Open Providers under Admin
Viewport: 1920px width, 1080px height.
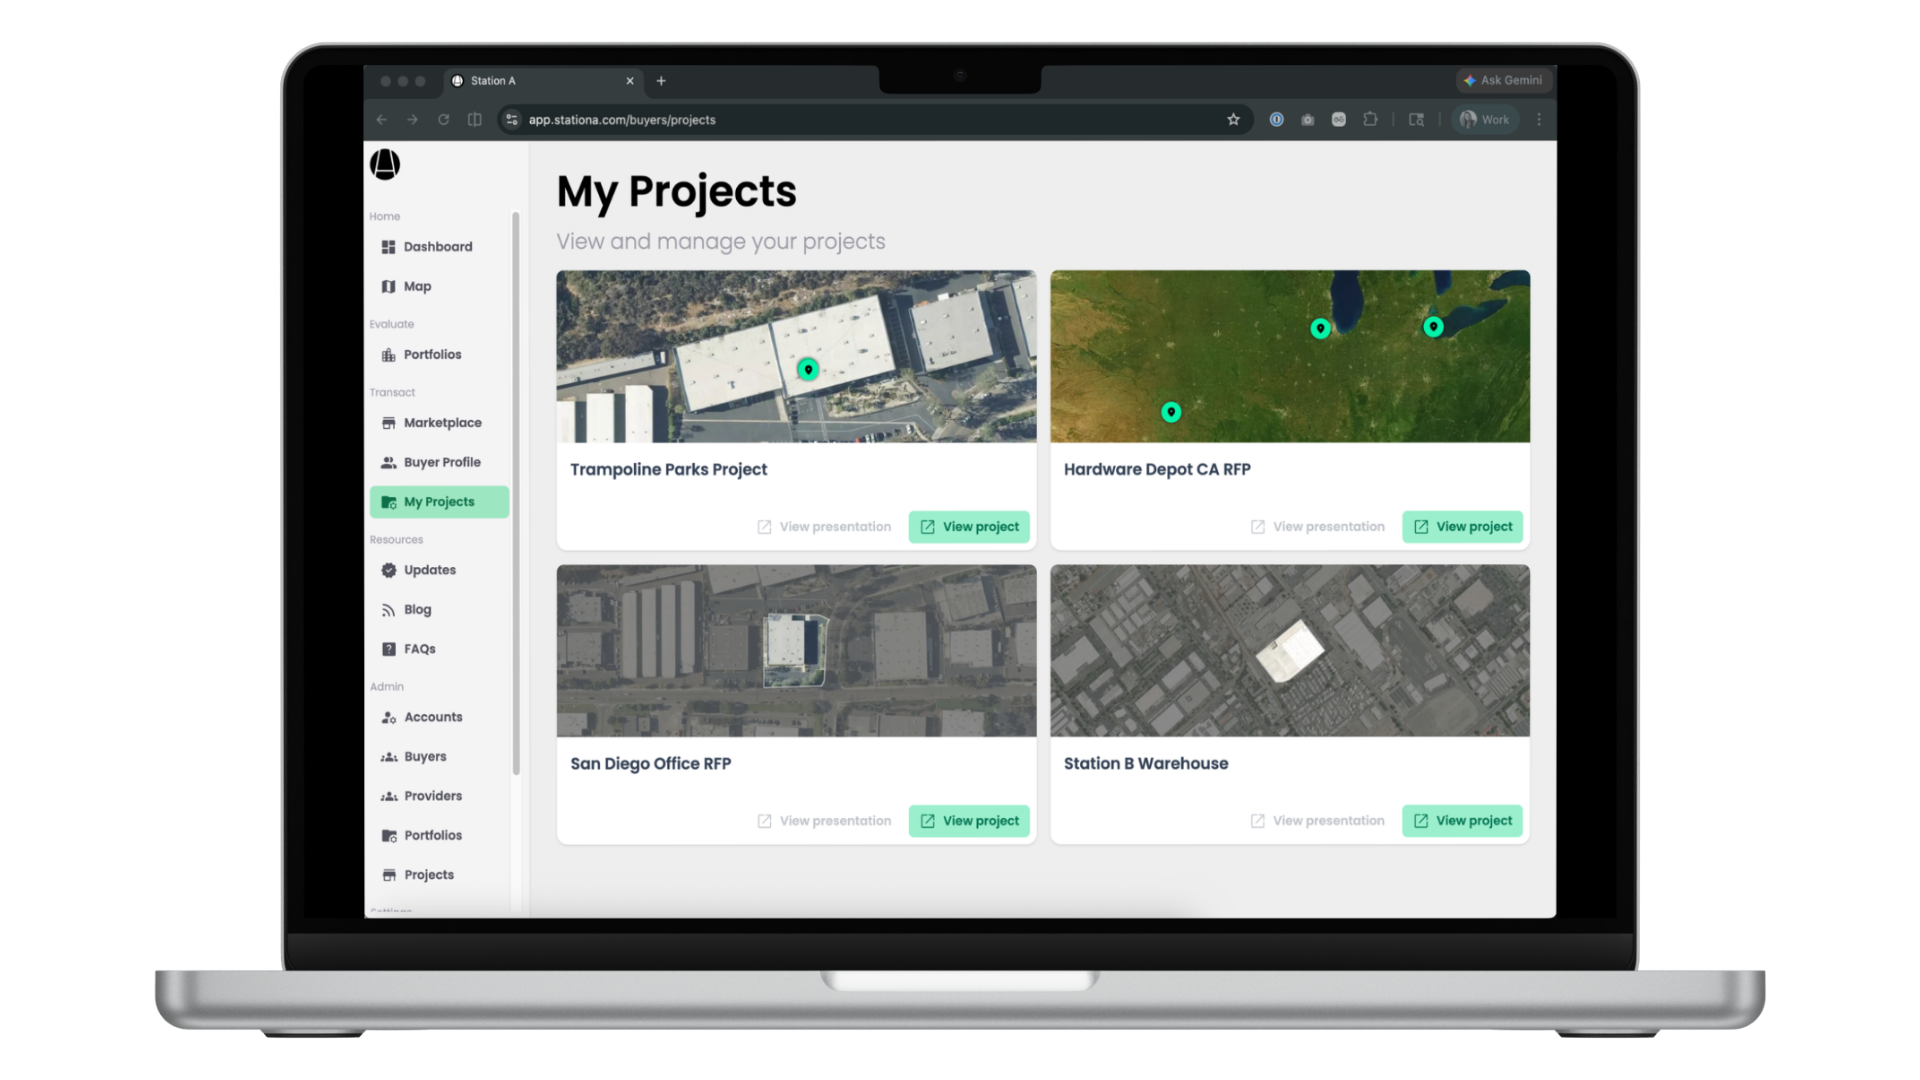pyautogui.click(x=433, y=796)
